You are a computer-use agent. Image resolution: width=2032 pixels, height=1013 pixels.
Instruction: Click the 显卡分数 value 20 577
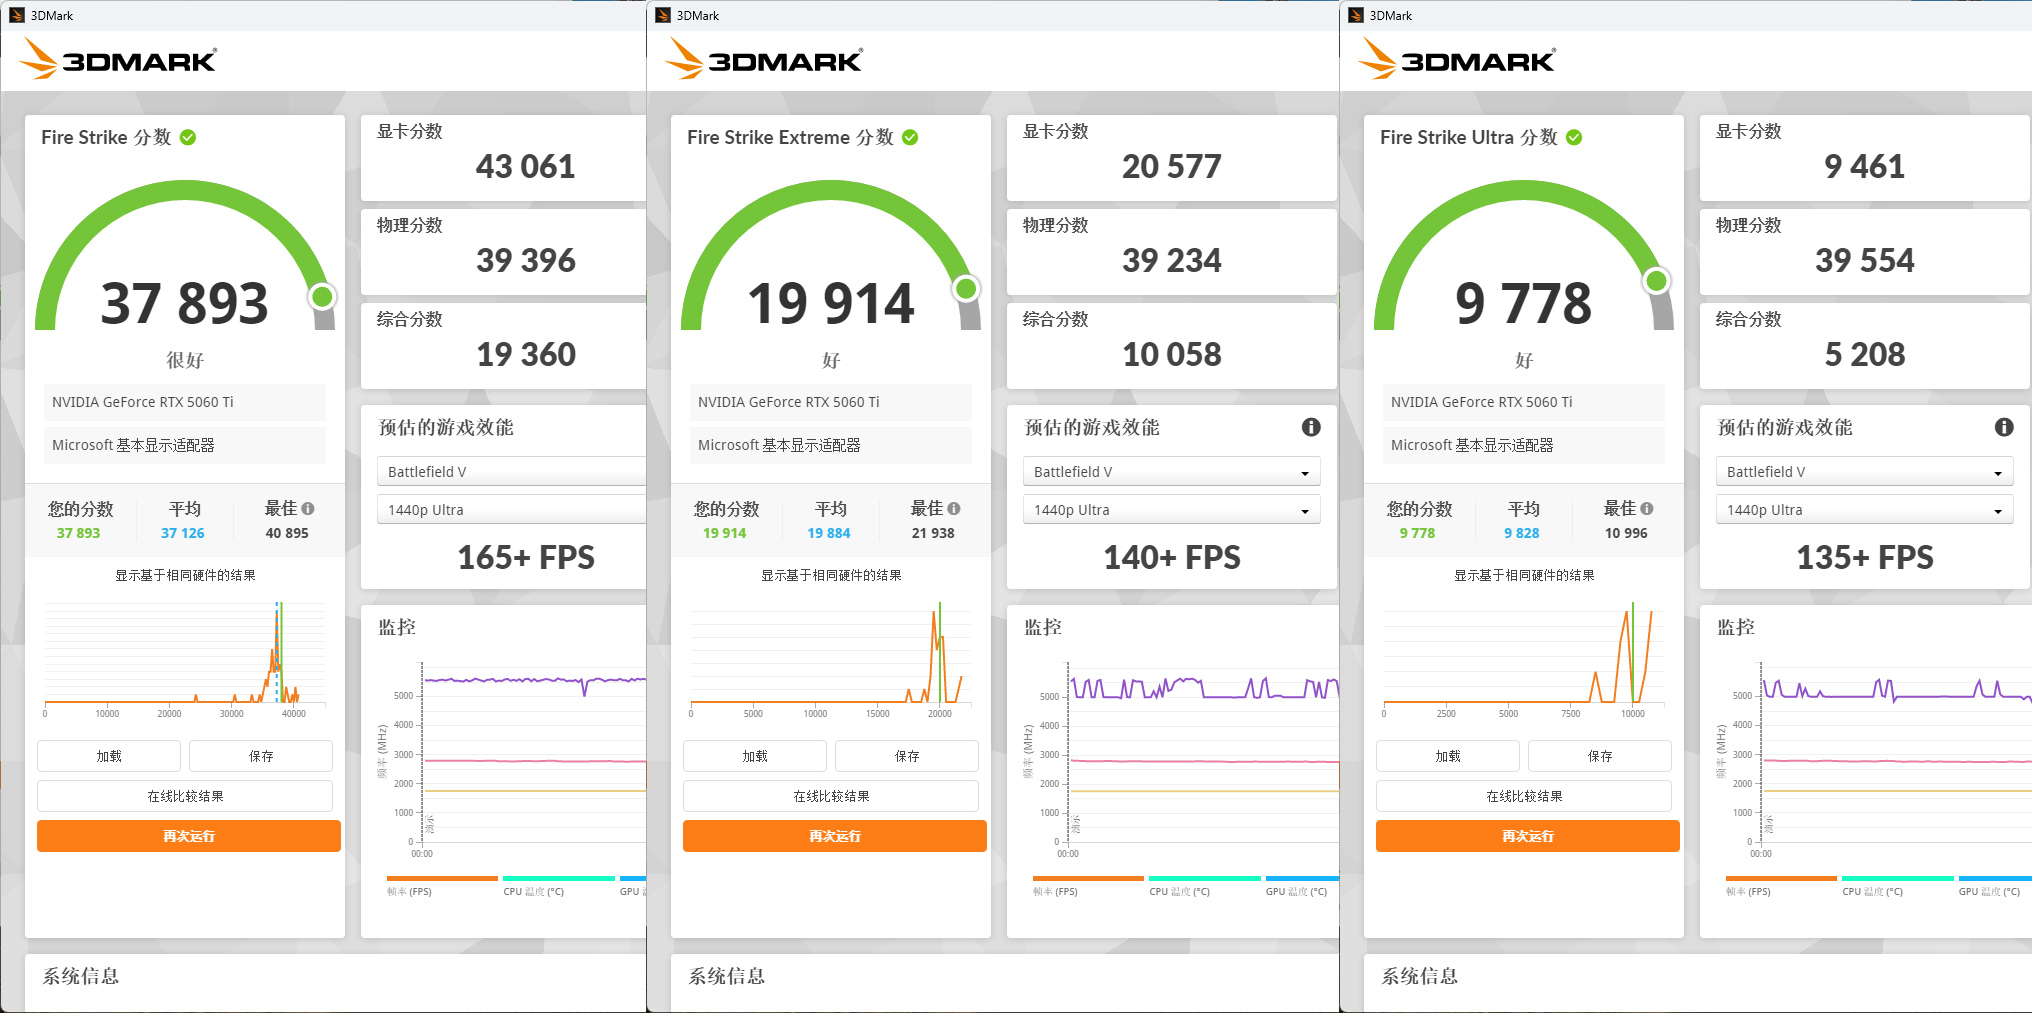point(1172,166)
